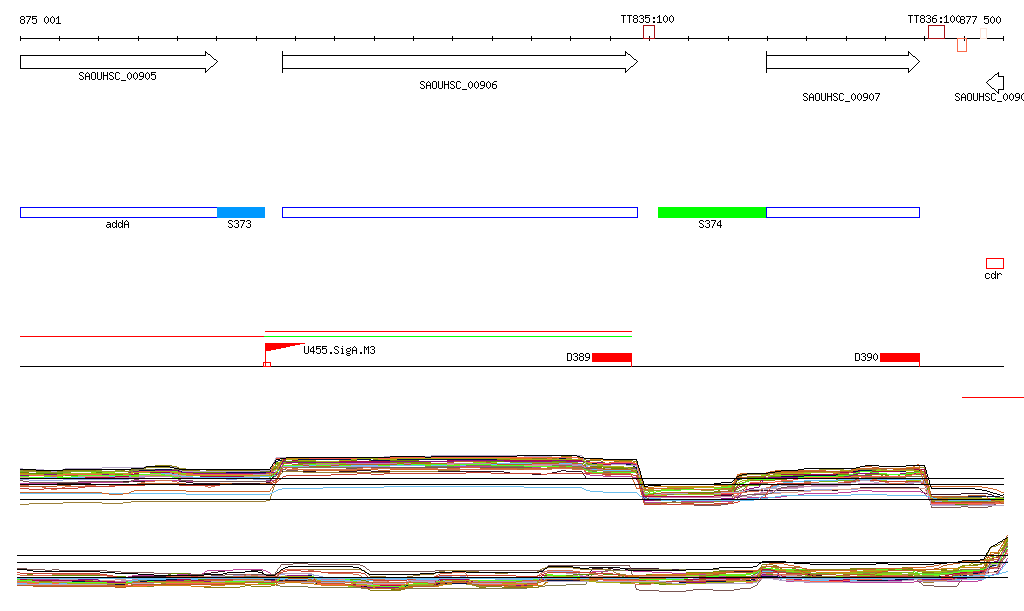
Task: Click the S374 label
Action: pyautogui.click(x=710, y=225)
